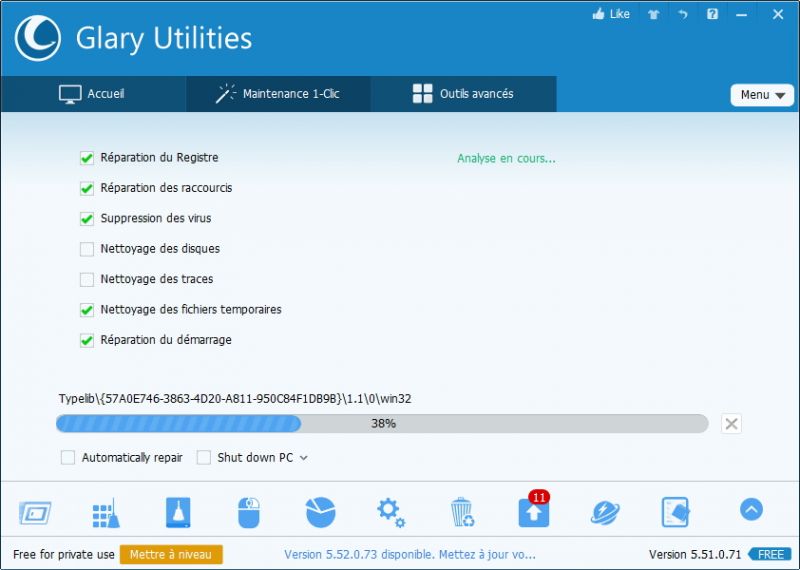Screen dimensions: 800x570
Task: Minimize the Glary Utilities window
Action: point(741,15)
